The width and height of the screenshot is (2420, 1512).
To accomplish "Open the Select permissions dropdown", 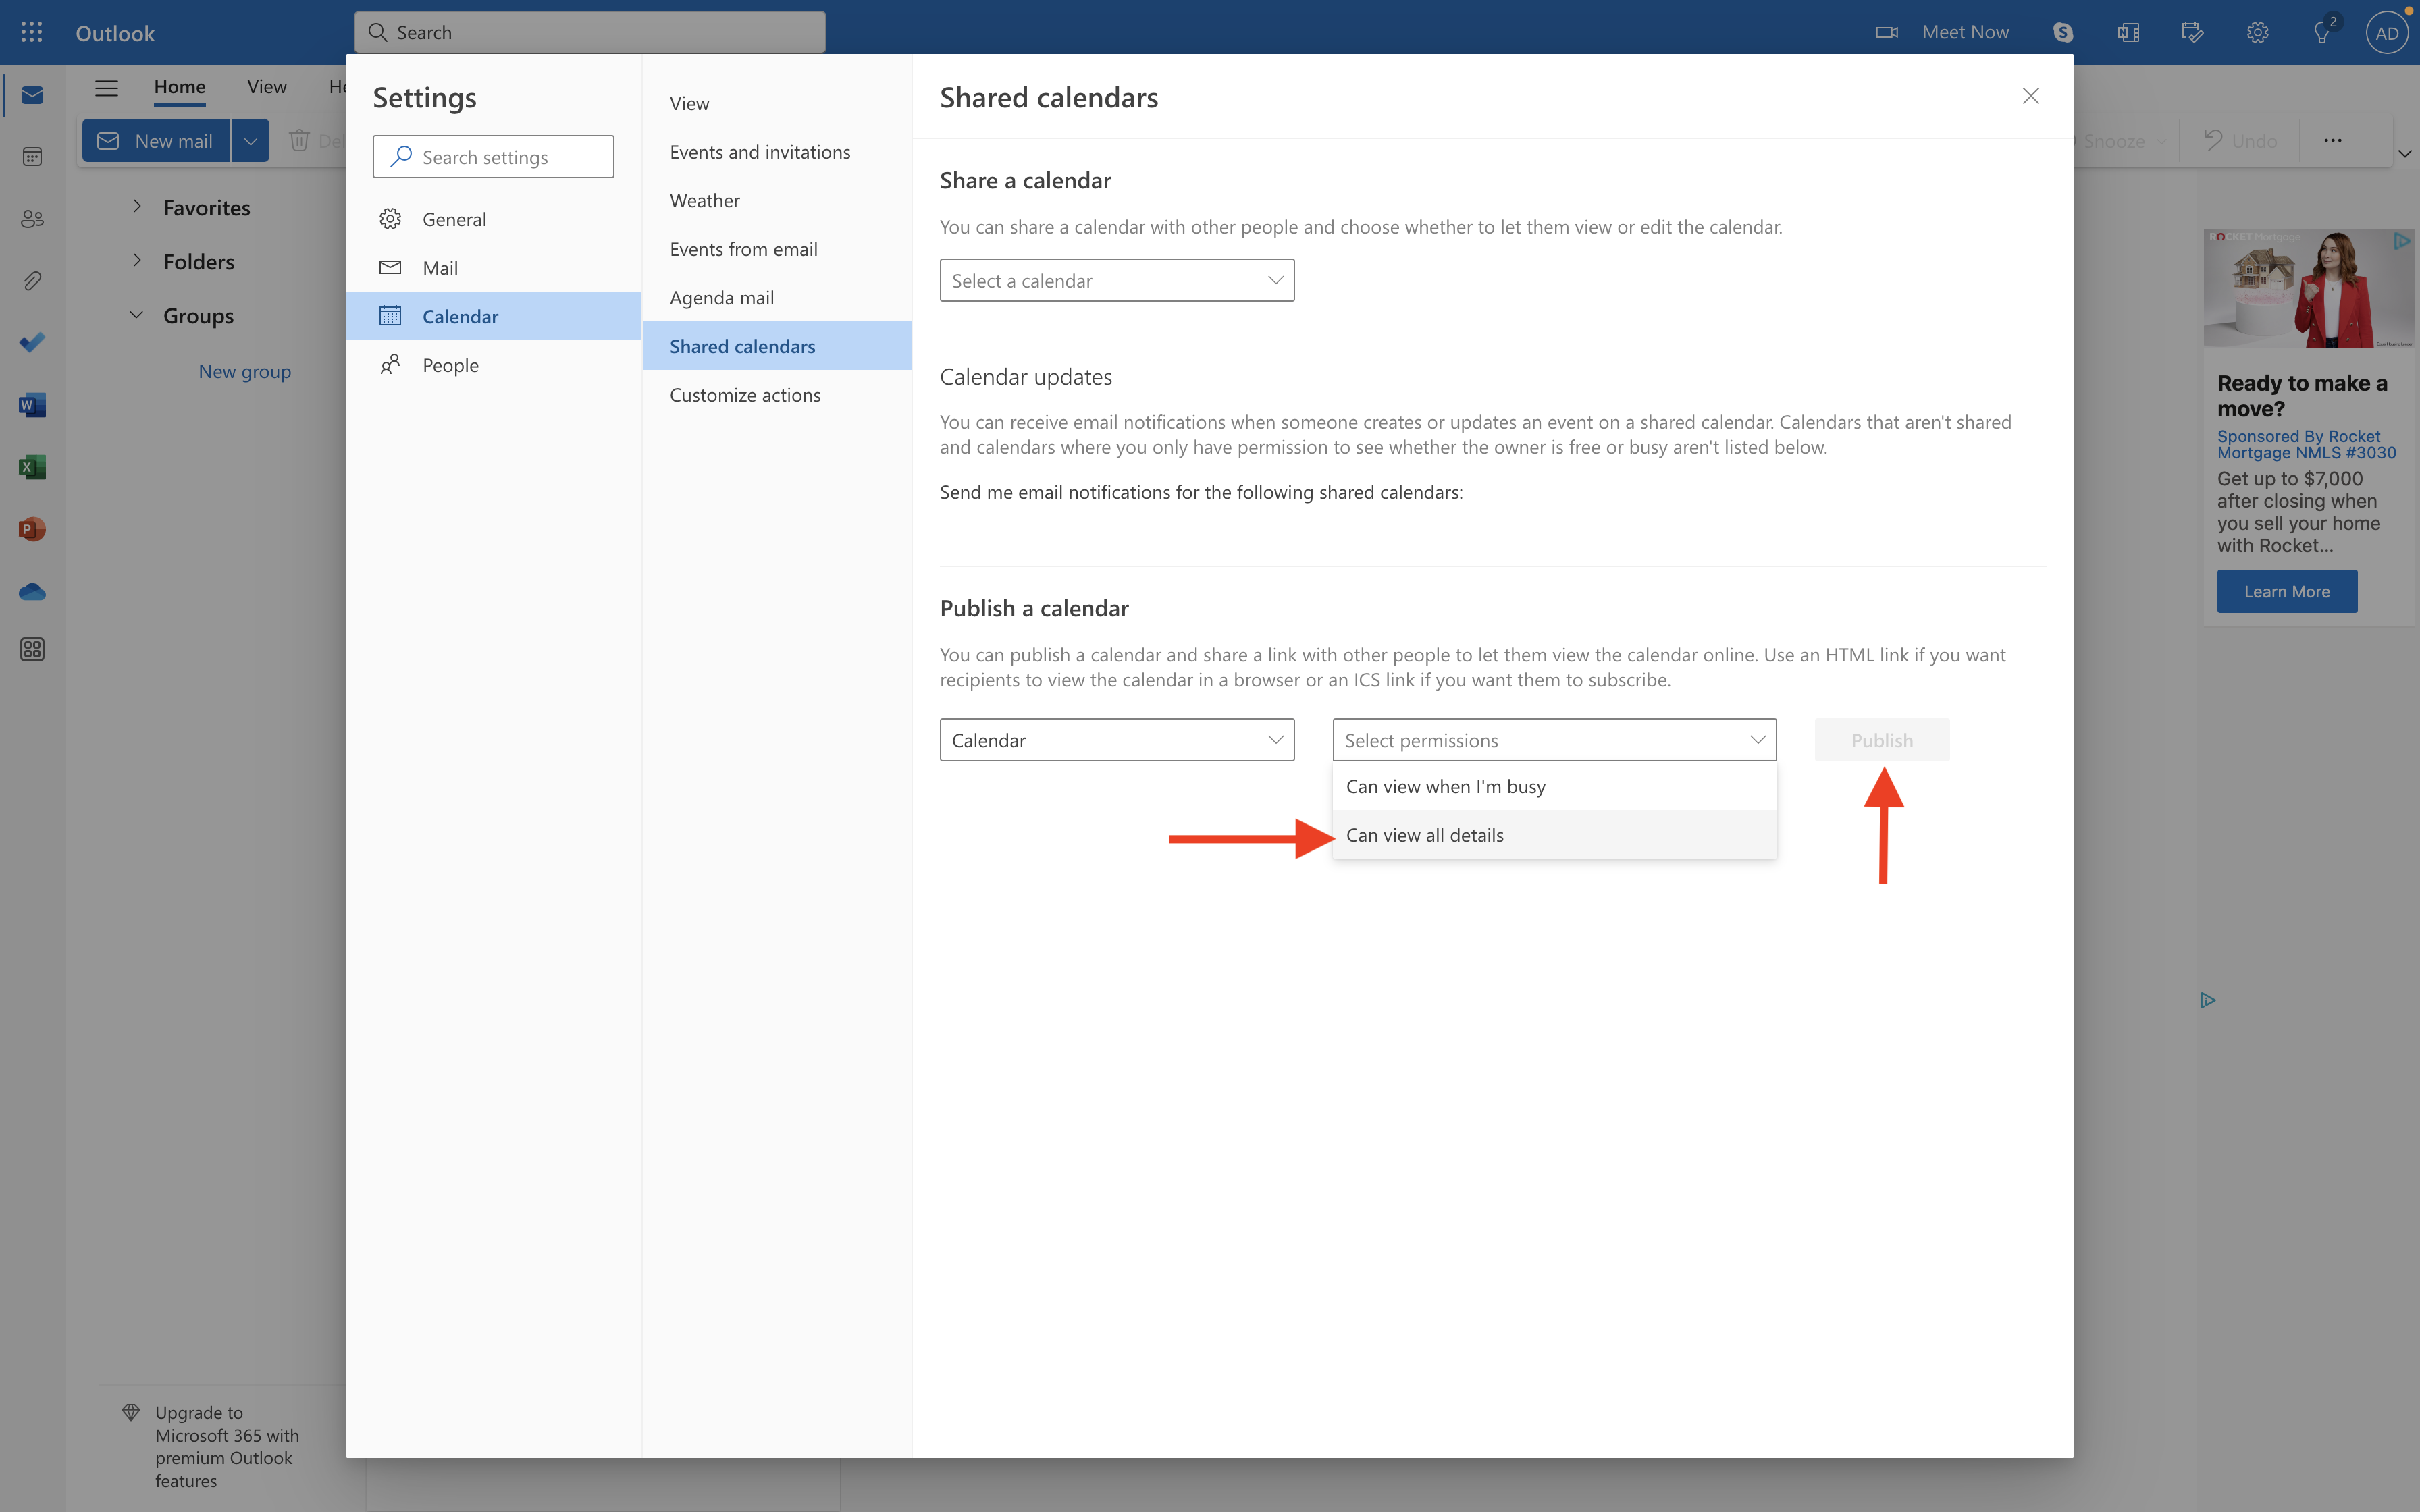I will click(1553, 740).
